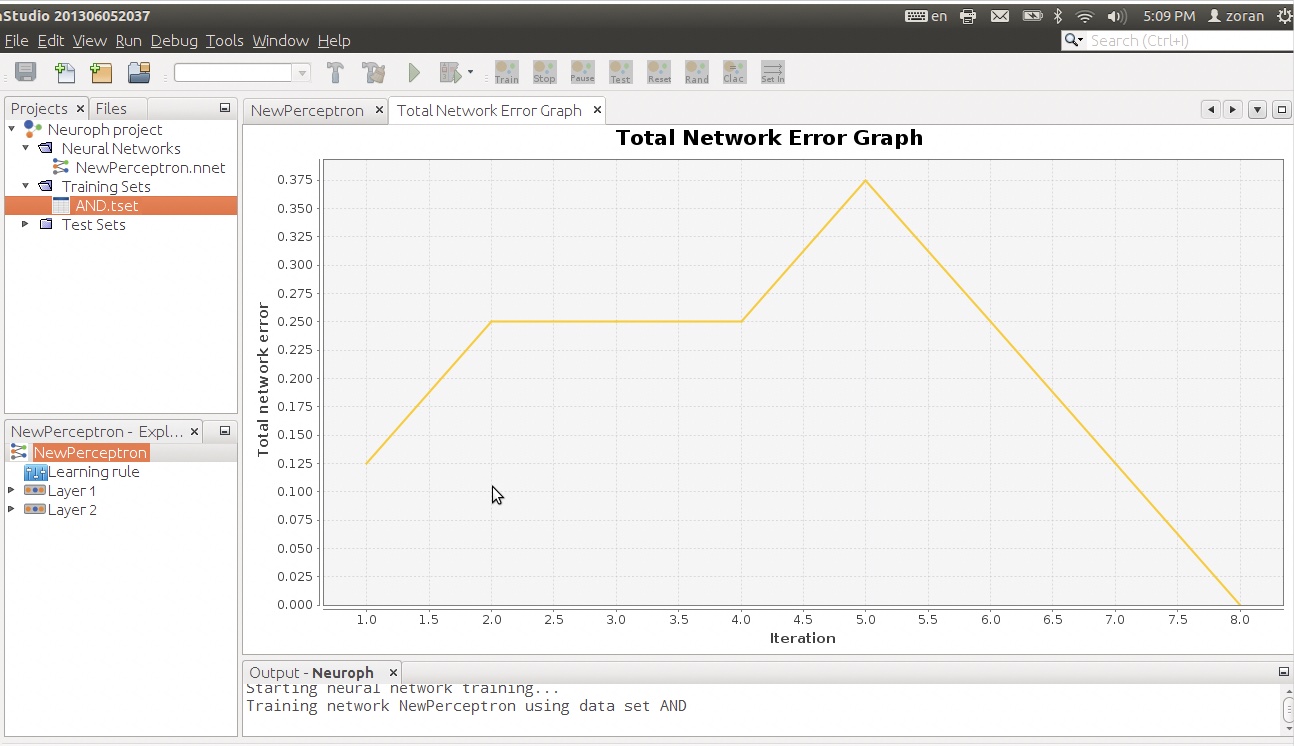Open the Debug button dropdown arrow
This screenshot has width=1294, height=746.
pyautogui.click(x=470, y=73)
